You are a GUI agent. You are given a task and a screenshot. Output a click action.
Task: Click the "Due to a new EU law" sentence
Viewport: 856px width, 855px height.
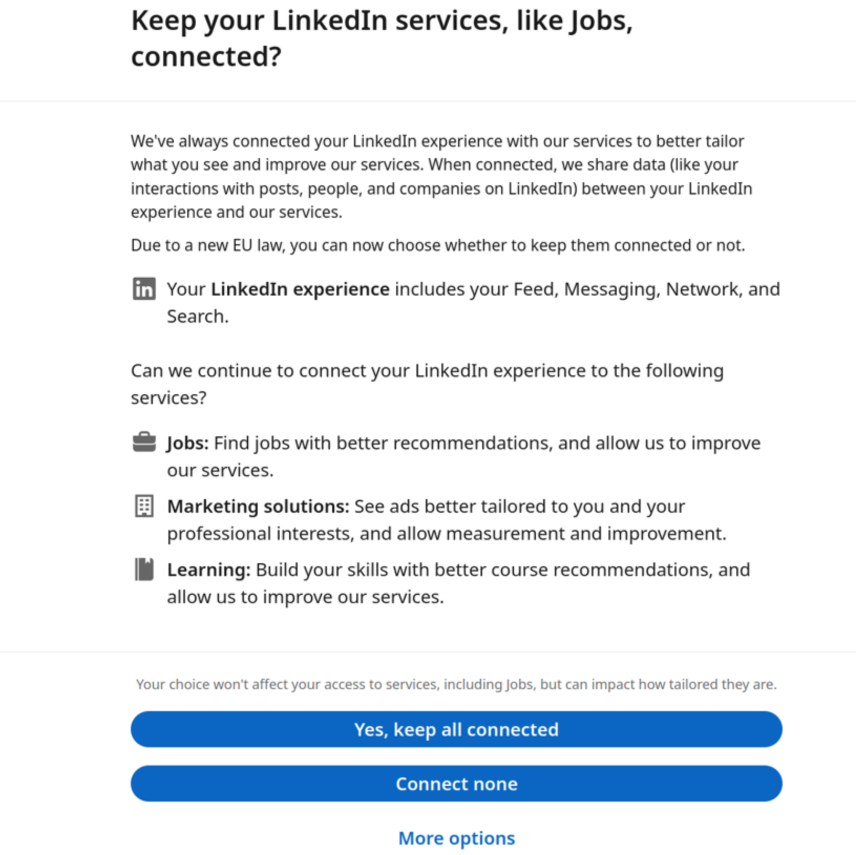pyautogui.click(x=438, y=245)
